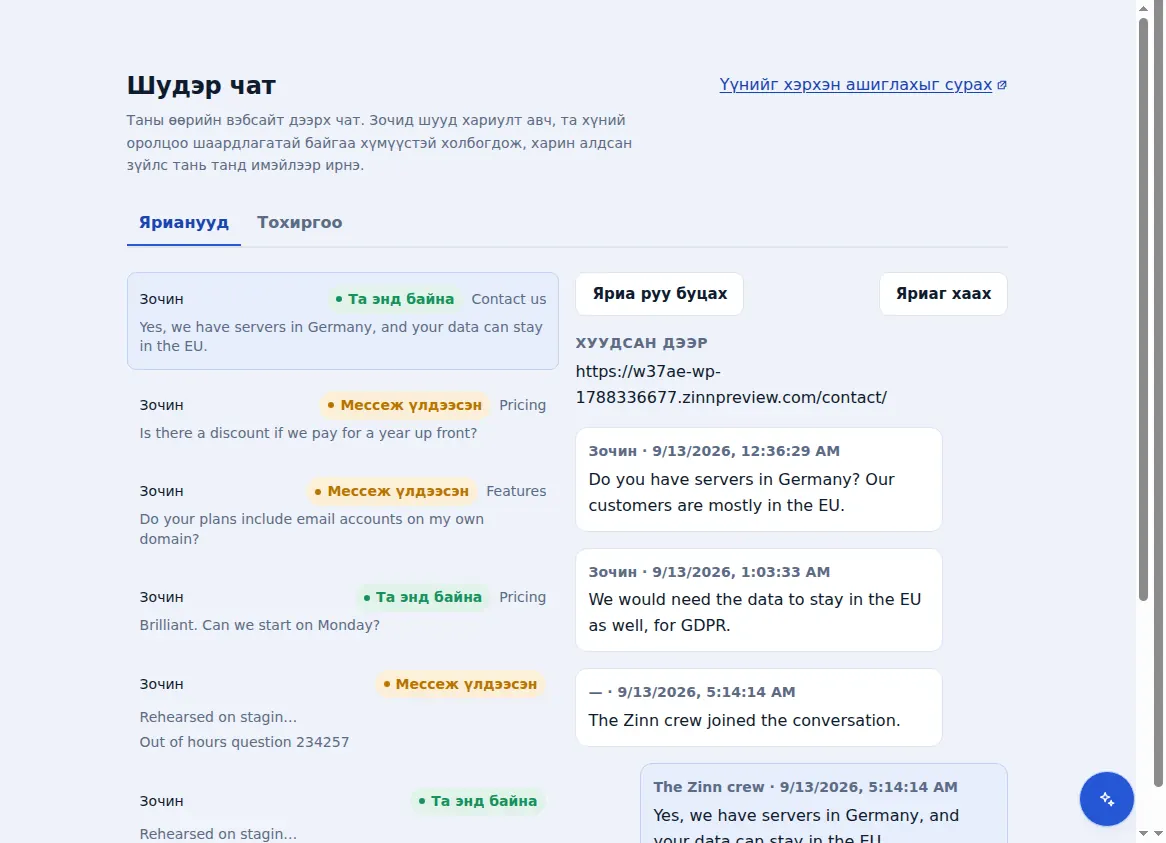Click 'Pricing' label on Monday conversation
Screen dimensions: 1166x843
(522, 597)
